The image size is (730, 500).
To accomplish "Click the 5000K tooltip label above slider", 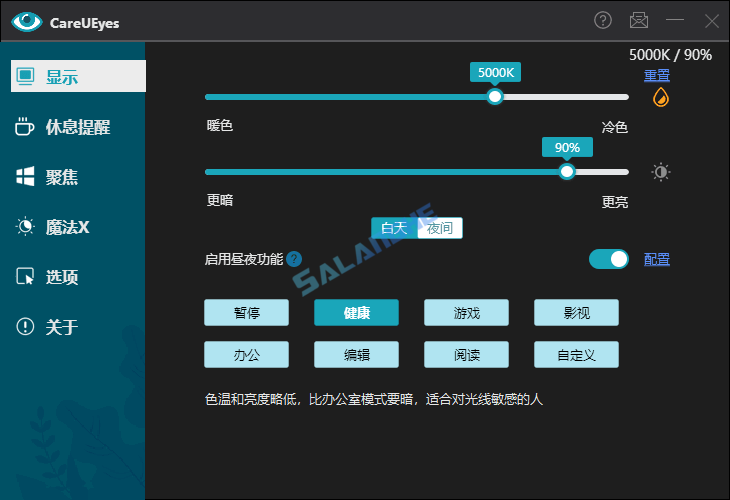I will tap(495, 72).
